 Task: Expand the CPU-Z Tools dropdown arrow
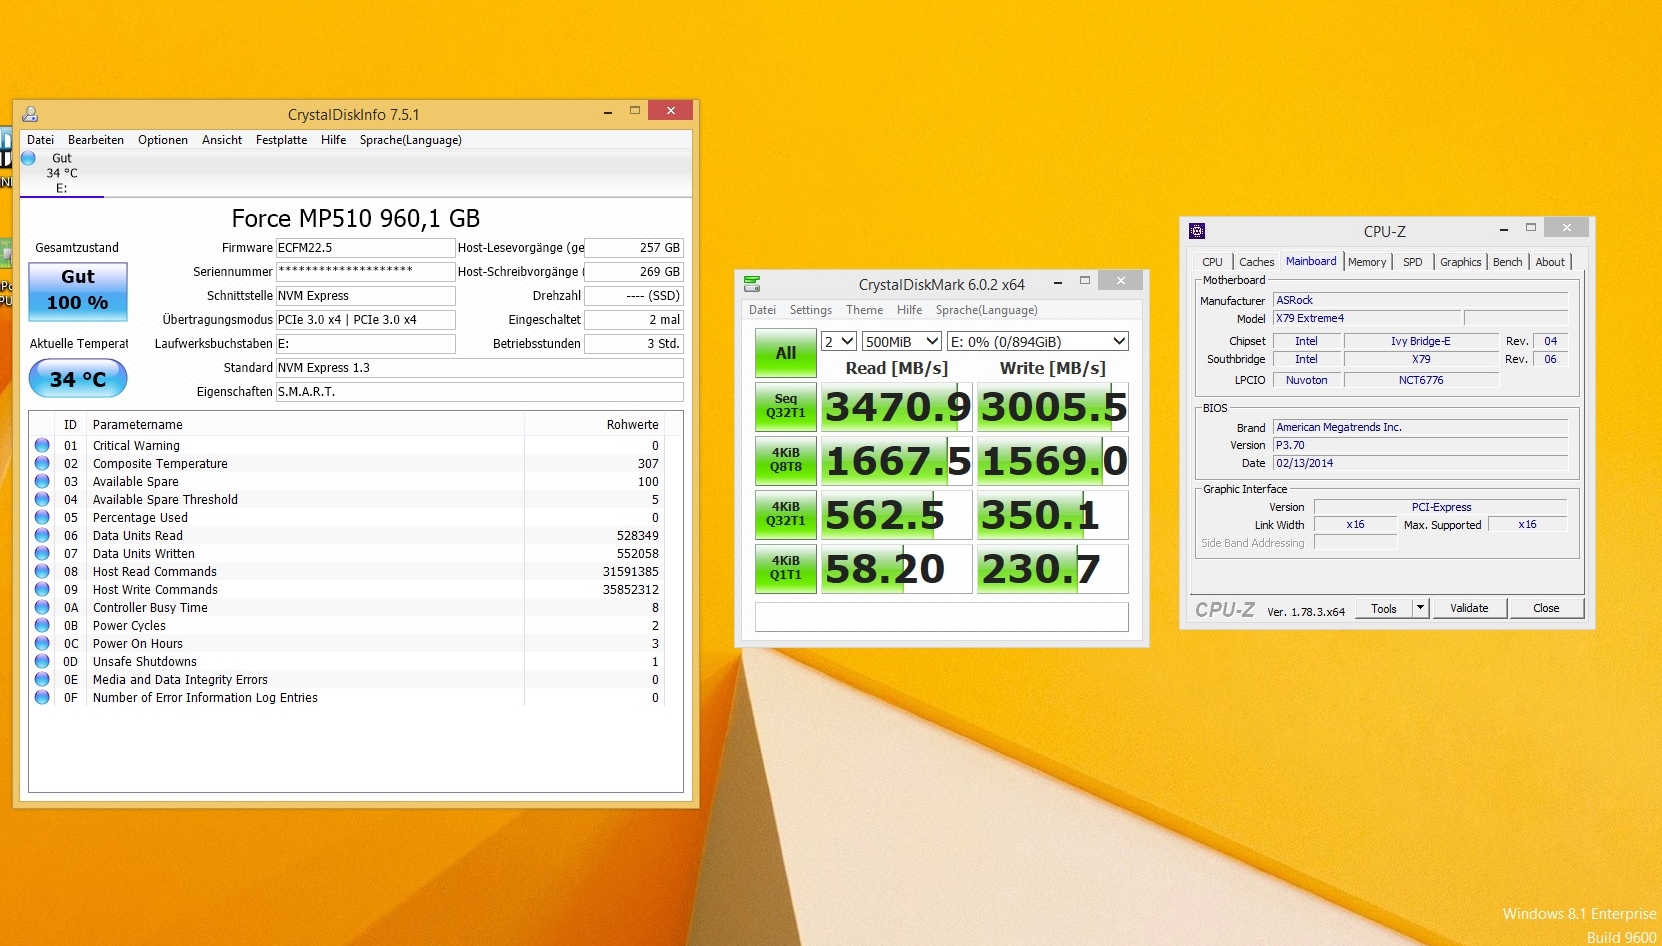(1420, 608)
